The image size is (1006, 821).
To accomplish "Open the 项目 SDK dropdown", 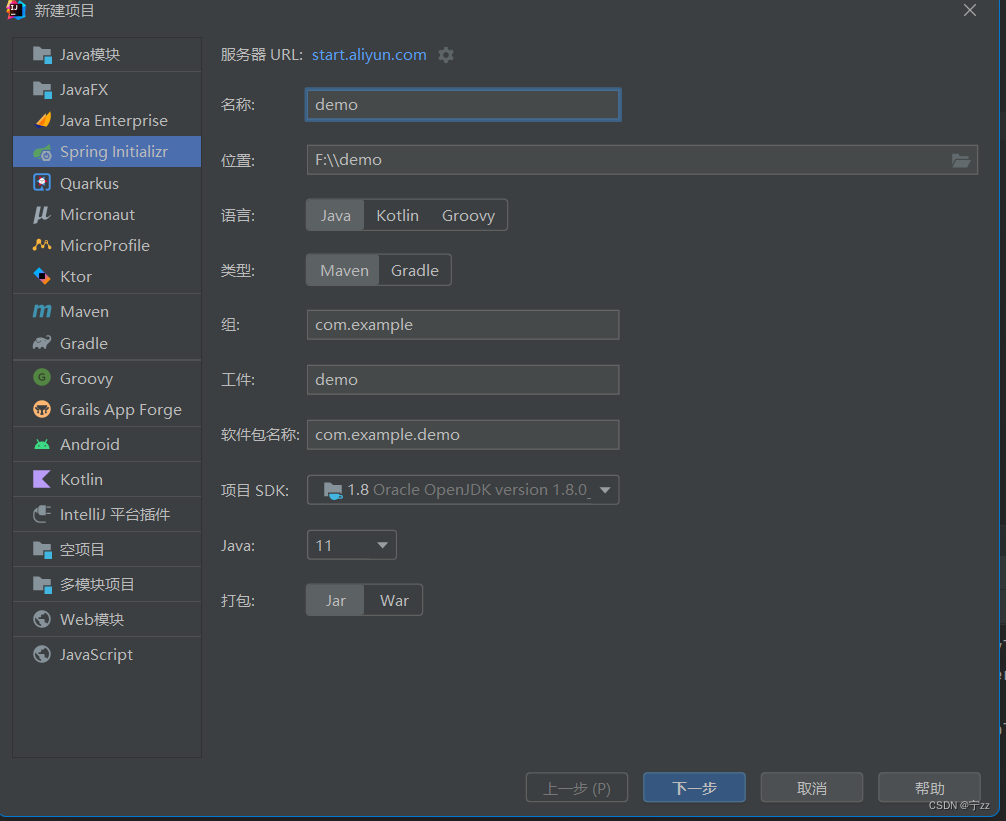I will pyautogui.click(x=463, y=490).
